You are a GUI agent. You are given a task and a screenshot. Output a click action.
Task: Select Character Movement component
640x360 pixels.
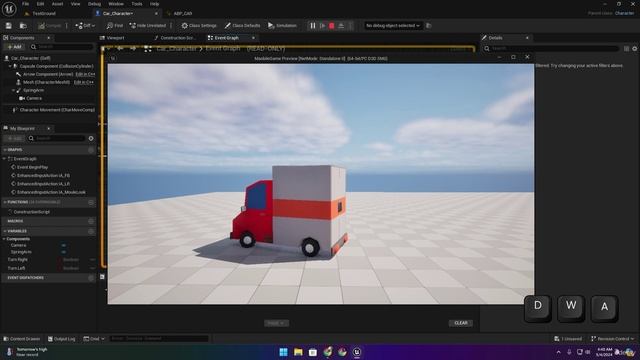click(57, 110)
